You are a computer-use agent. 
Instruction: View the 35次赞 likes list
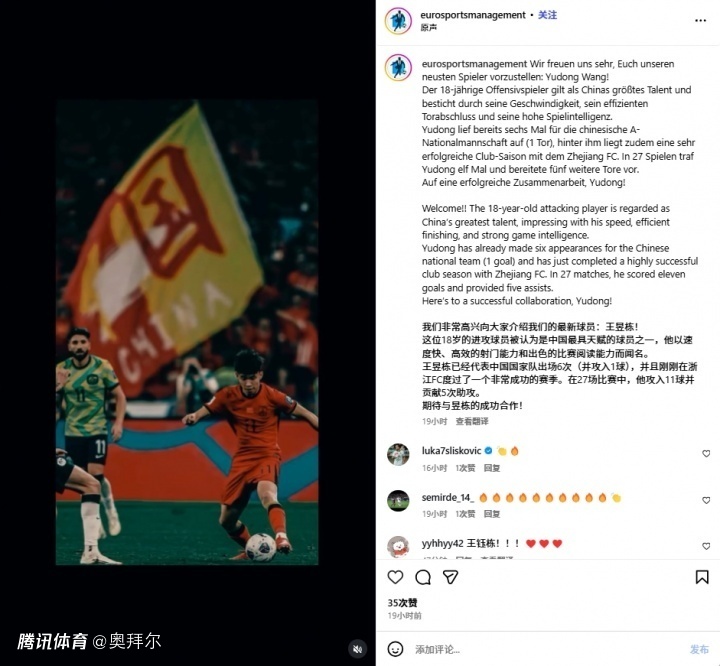tap(402, 603)
